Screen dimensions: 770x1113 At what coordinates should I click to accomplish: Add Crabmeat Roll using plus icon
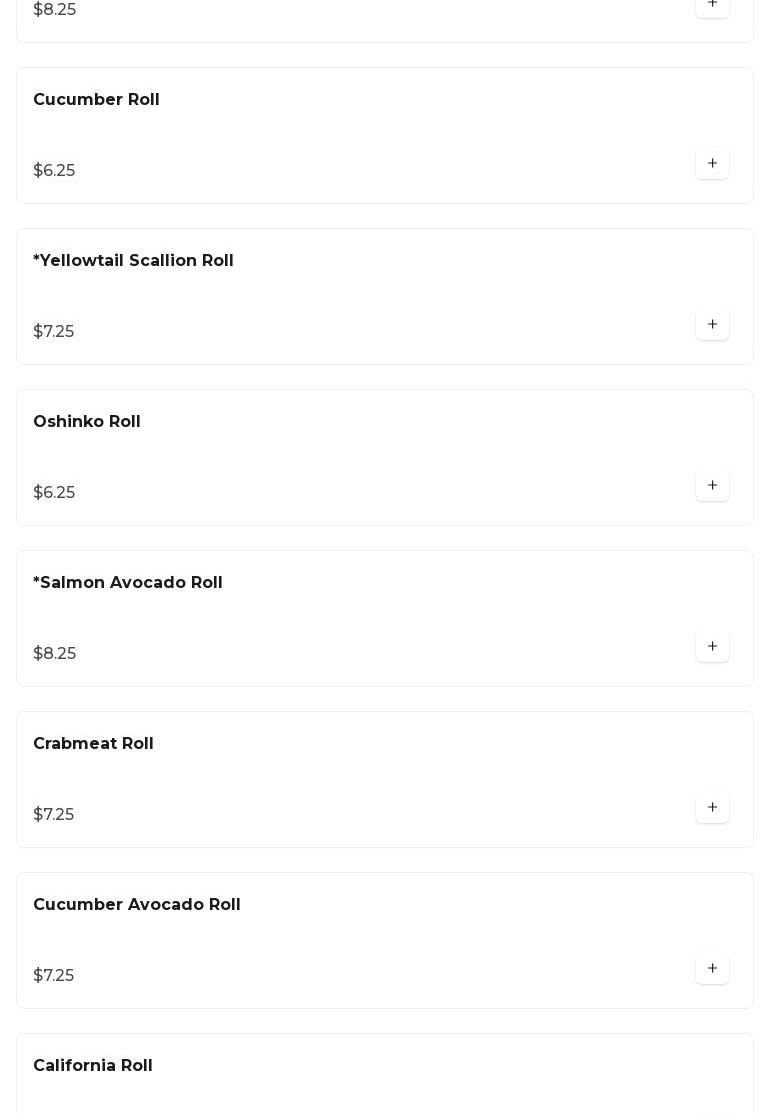pos(712,808)
